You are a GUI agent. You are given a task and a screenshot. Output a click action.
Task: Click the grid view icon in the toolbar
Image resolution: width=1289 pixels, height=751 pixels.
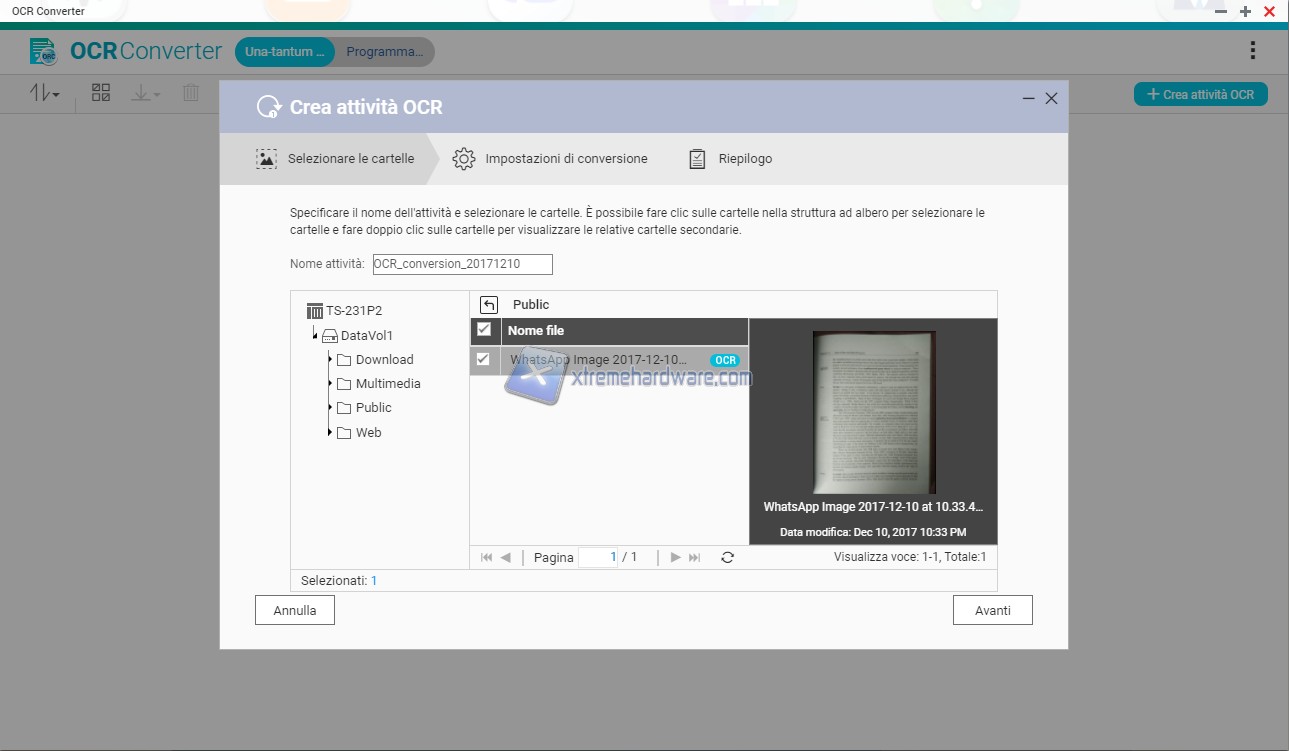click(101, 93)
